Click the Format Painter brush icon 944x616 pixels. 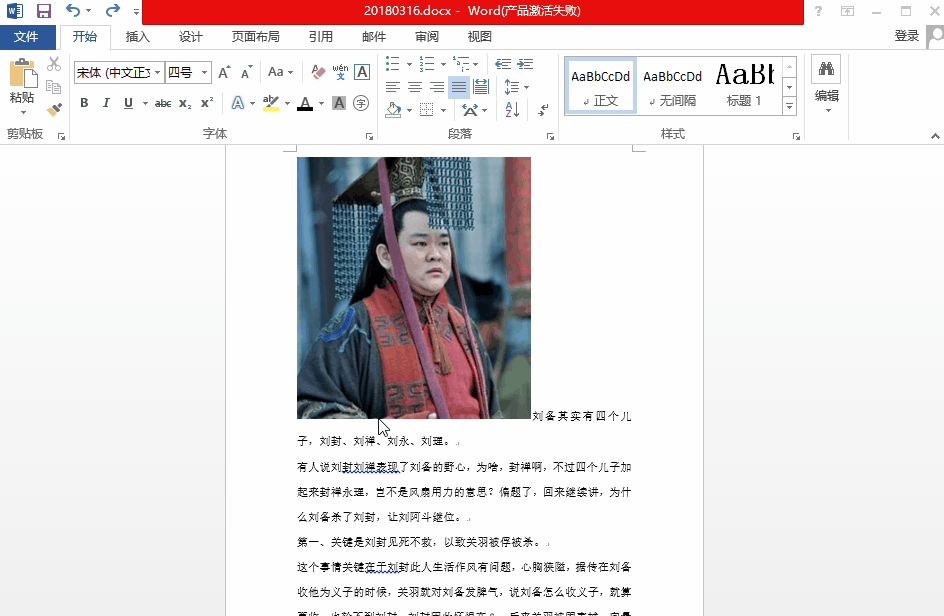tap(54, 110)
